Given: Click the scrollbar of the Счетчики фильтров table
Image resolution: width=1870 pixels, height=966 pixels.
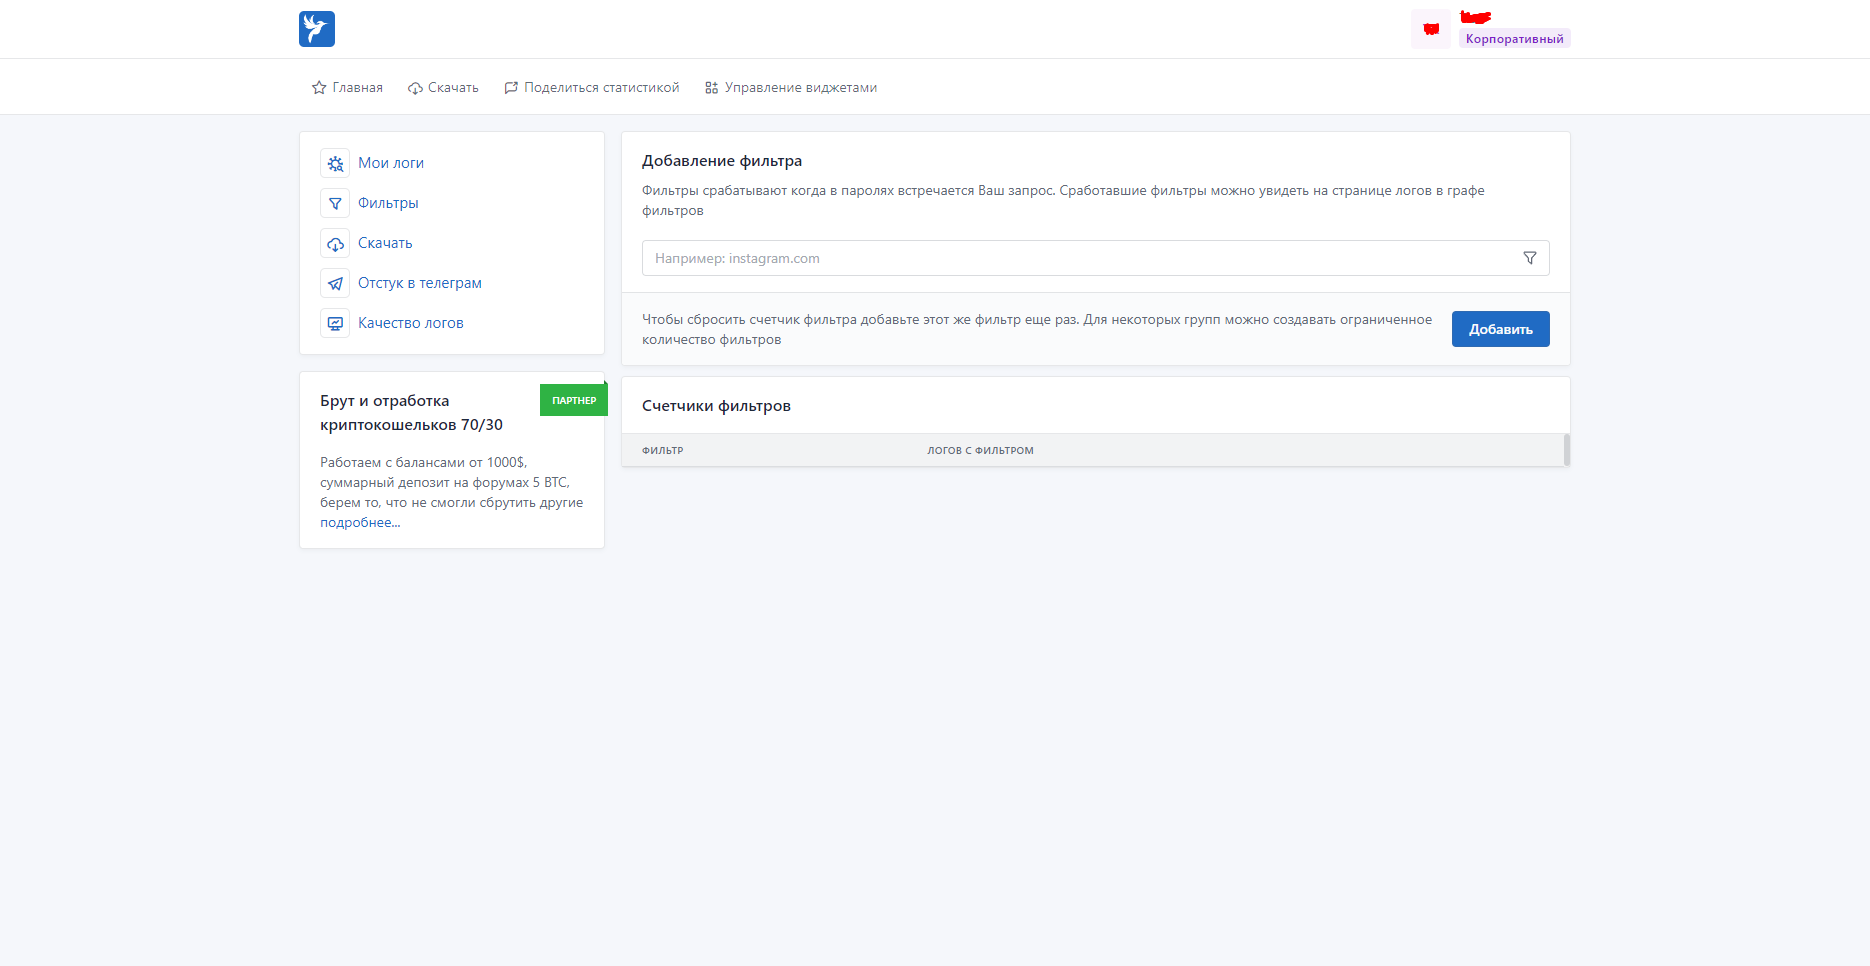Looking at the screenshot, I should pyautogui.click(x=1566, y=450).
